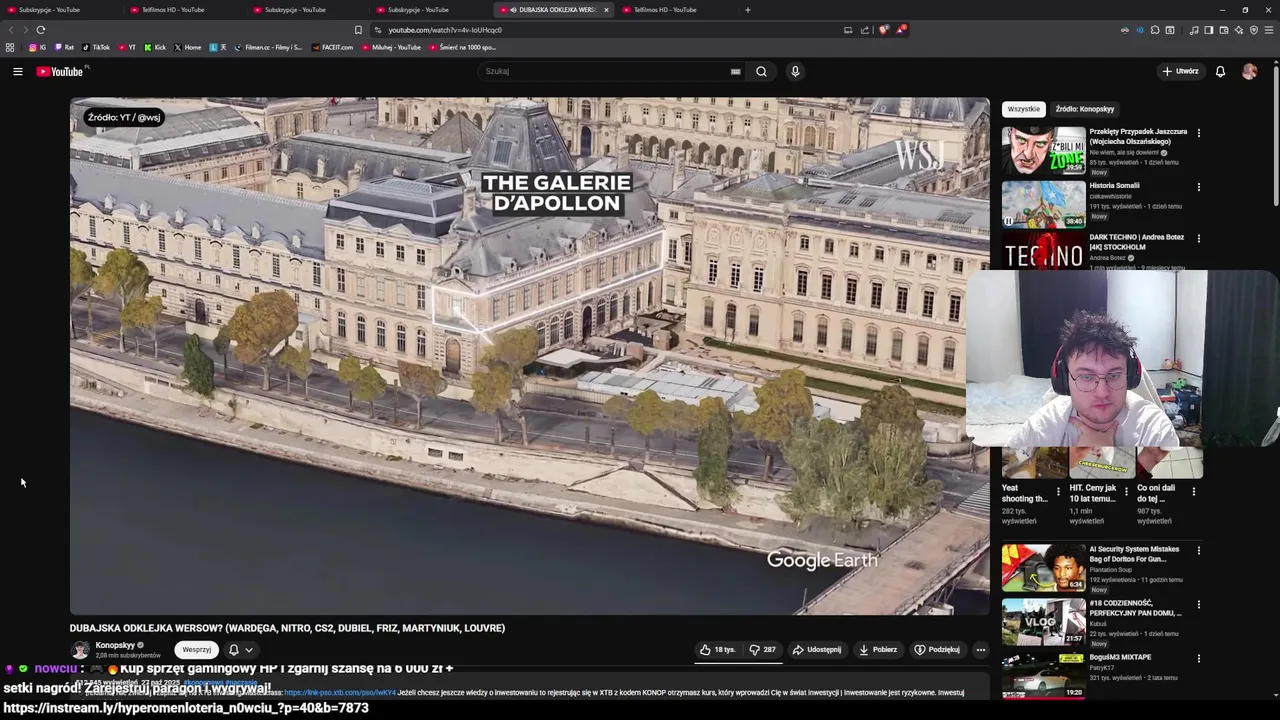The width and height of the screenshot is (1280, 720).
Task: Open a new browser tab
Action: 747,10
